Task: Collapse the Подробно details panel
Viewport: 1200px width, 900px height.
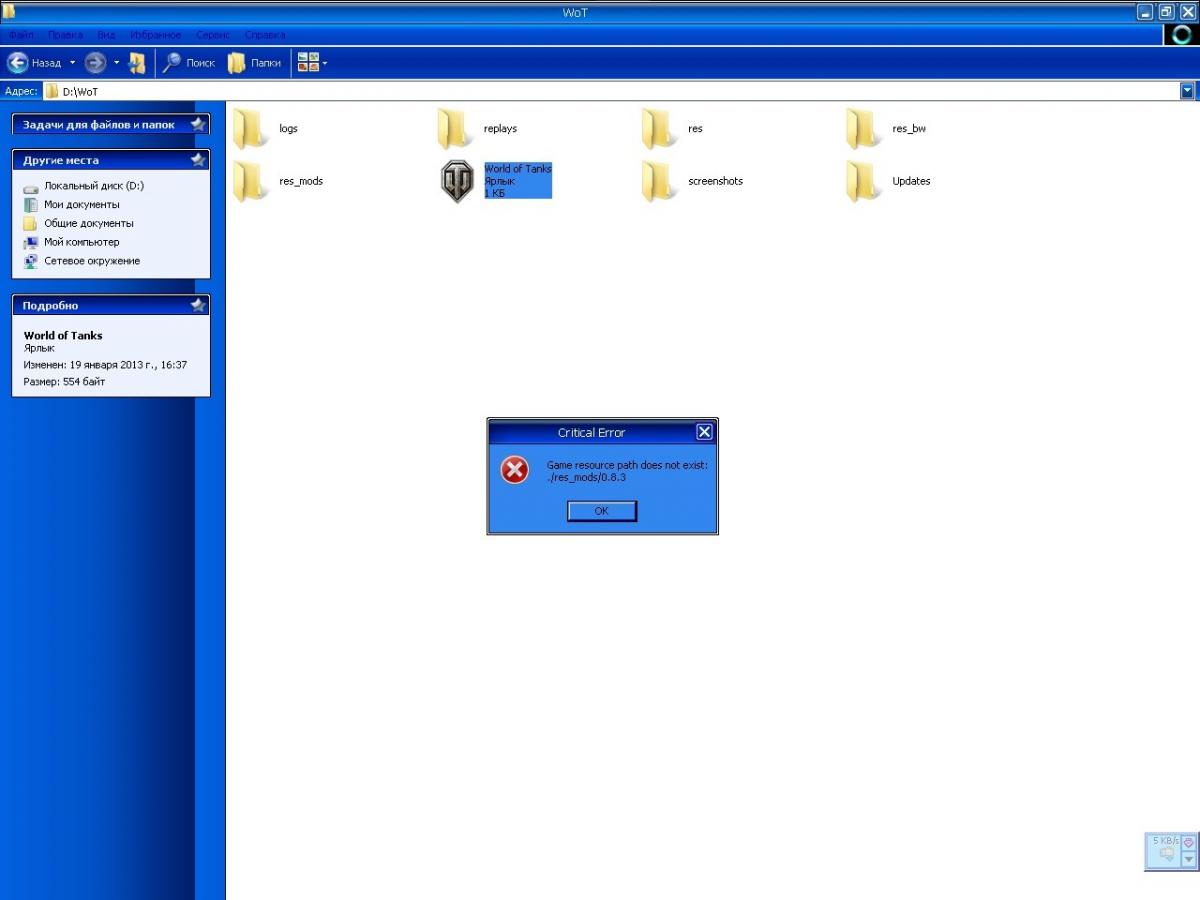Action: coord(198,306)
